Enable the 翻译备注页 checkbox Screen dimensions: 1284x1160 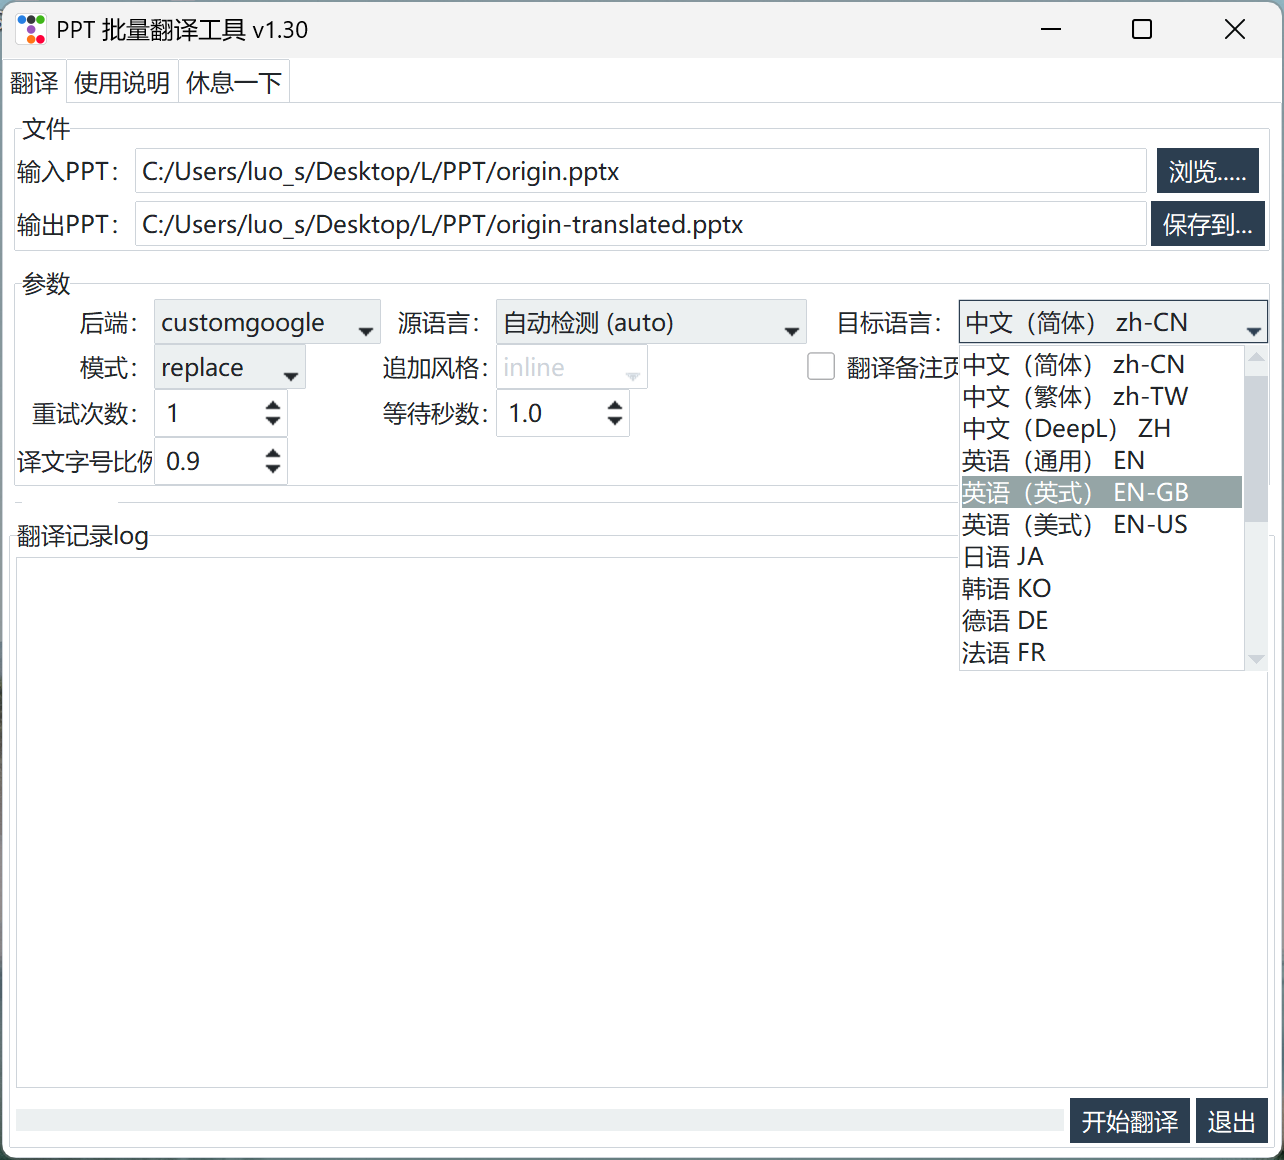pos(821,367)
